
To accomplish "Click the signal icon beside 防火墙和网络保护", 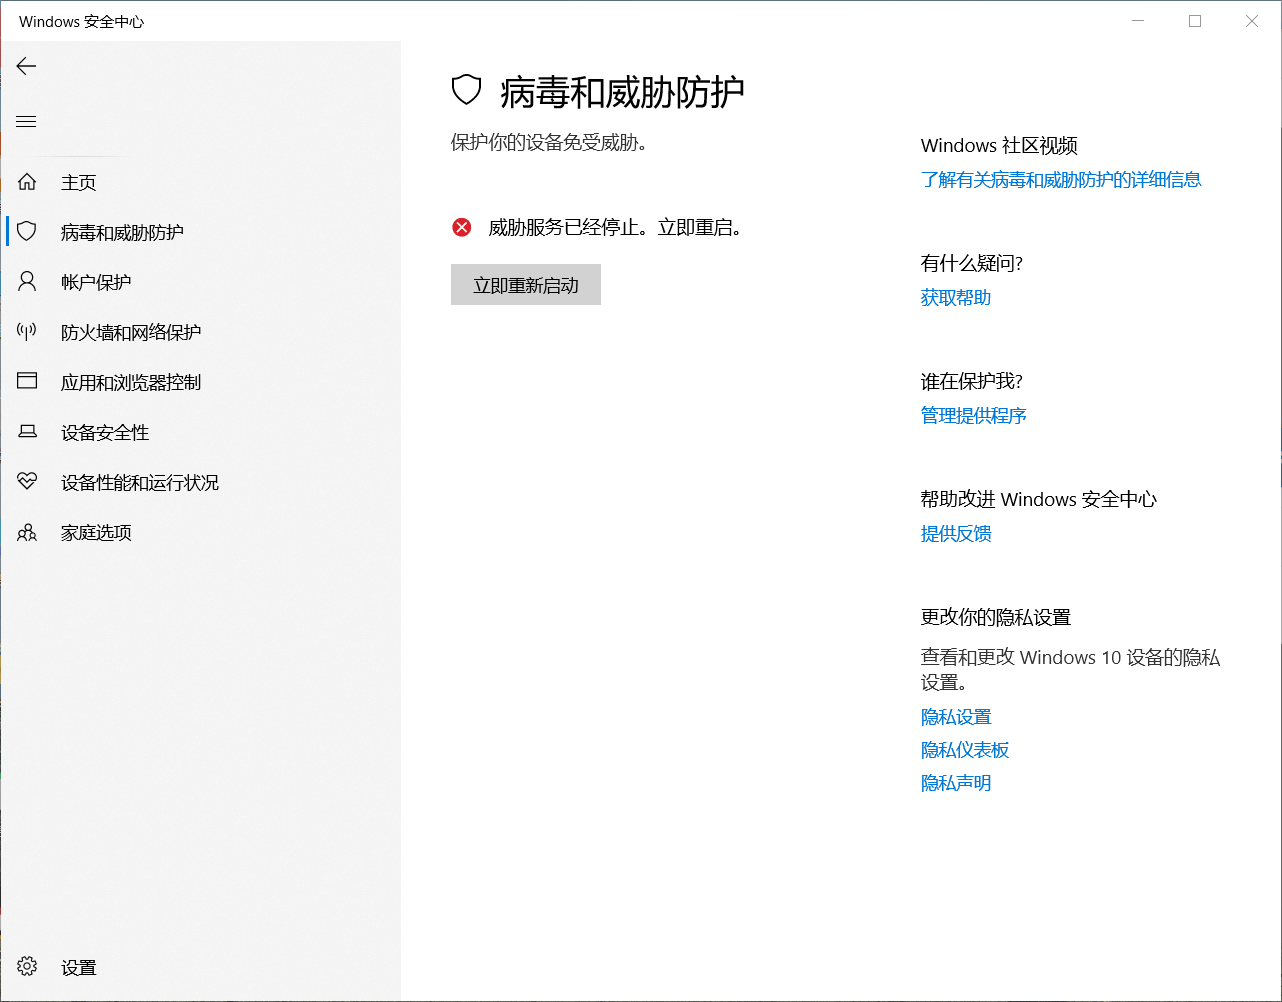I will point(27,332).
